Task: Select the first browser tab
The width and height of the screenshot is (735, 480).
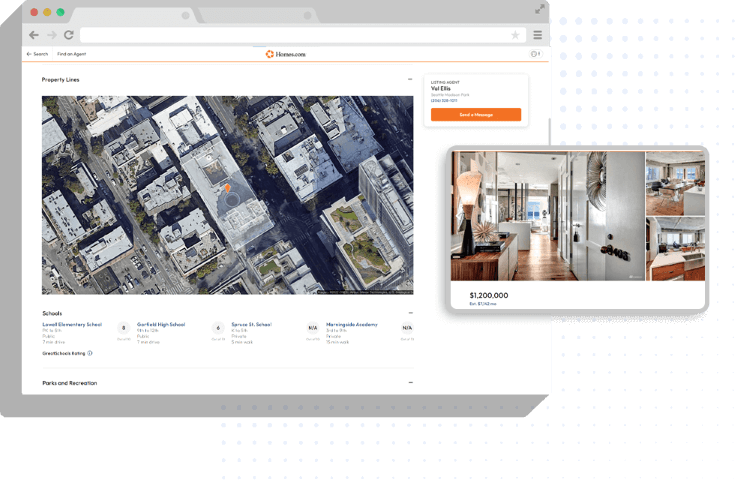Action: tap(134, 15)
